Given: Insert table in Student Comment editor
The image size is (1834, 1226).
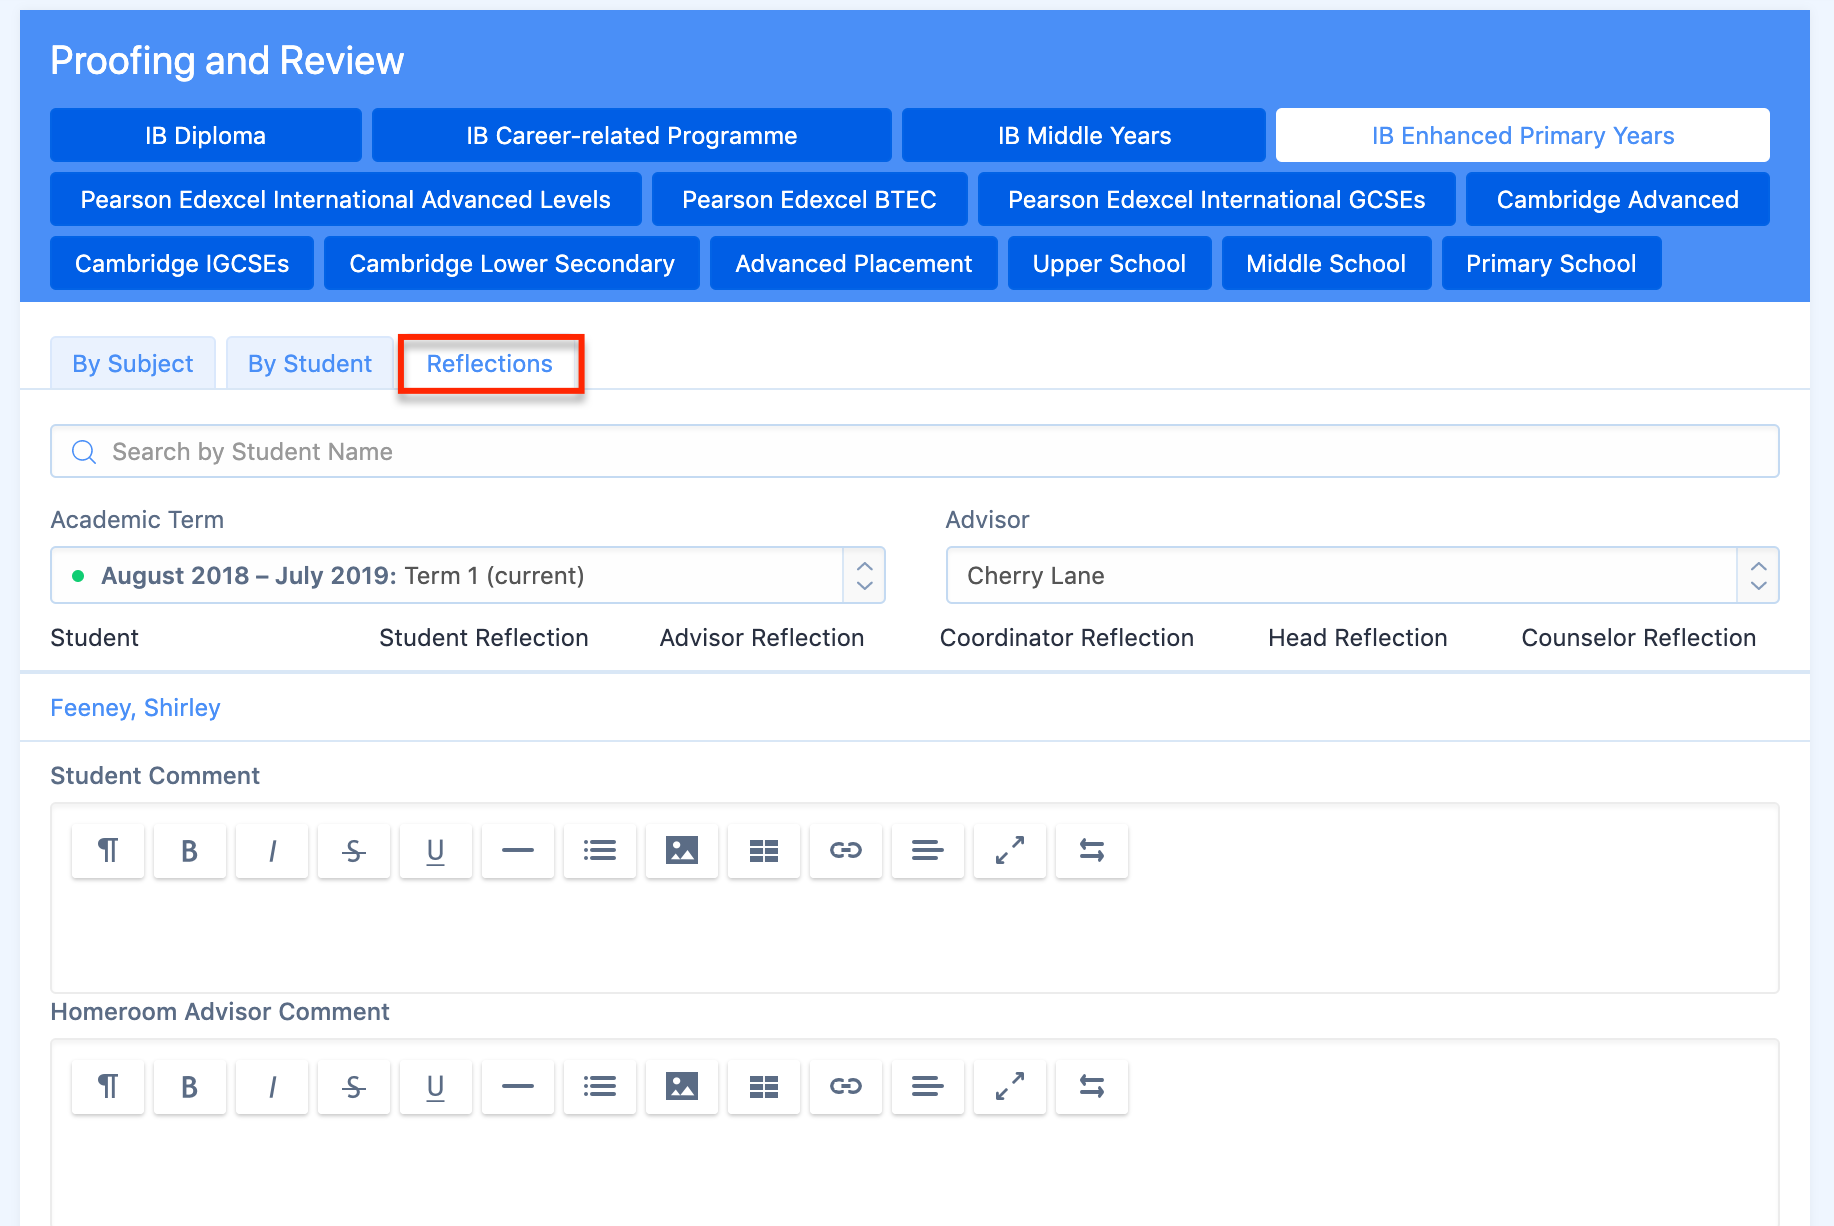Looking at the screenshot, I should click(x=764, y=851).
